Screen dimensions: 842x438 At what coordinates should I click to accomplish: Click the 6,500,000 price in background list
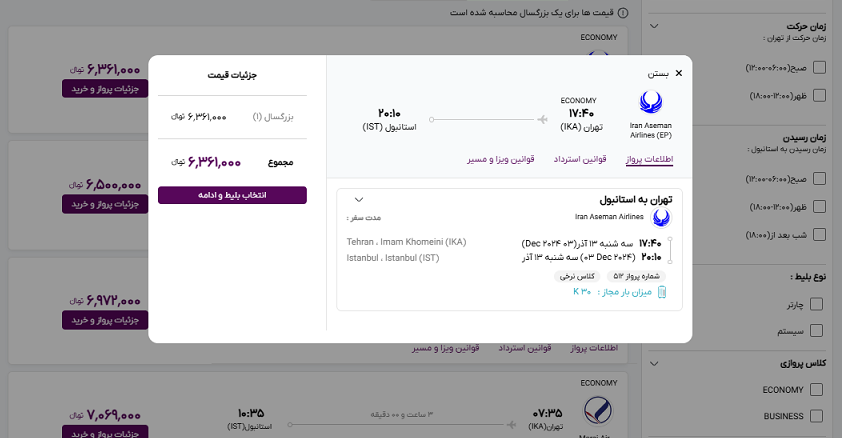point(105,185)
